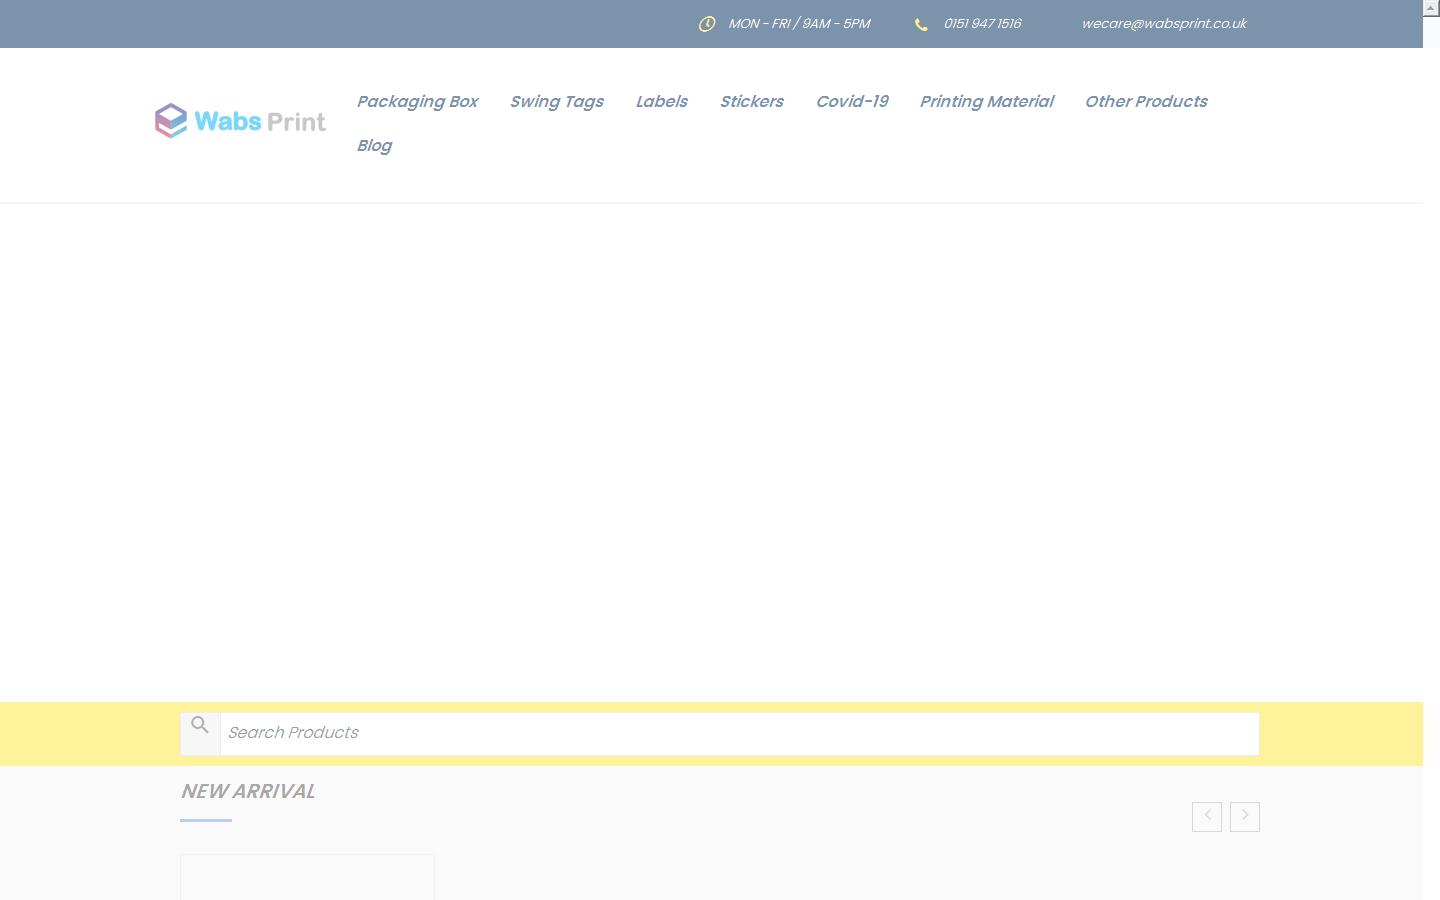This screenshot has height=900, width=1440.
Task: Open the Covid-19 products menu
Action: 851,101
